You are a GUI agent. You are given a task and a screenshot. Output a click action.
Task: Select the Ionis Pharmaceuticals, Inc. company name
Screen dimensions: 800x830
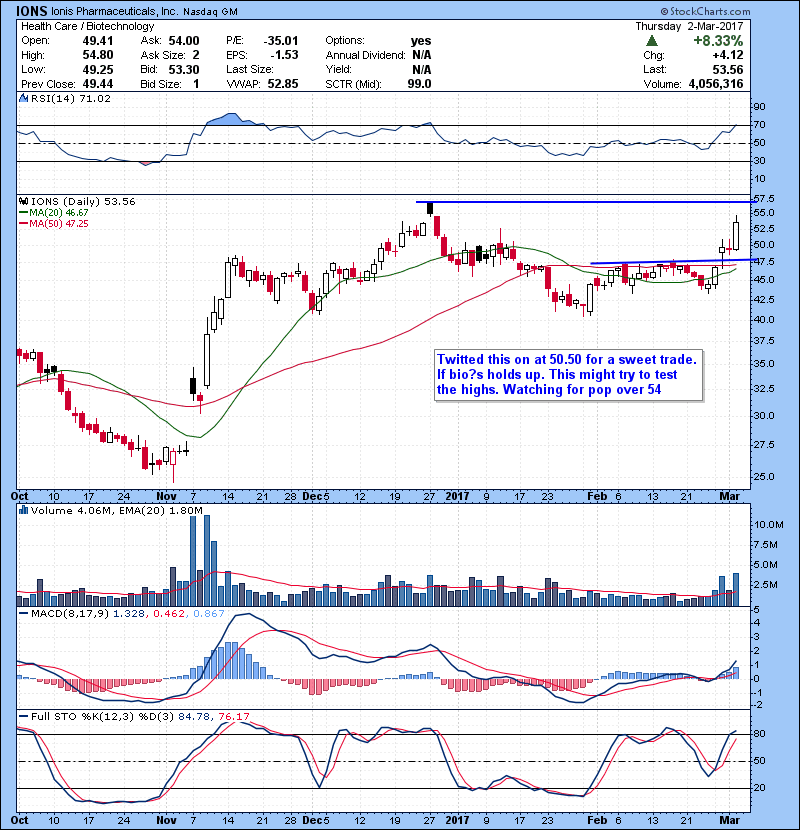pos(115,11)
